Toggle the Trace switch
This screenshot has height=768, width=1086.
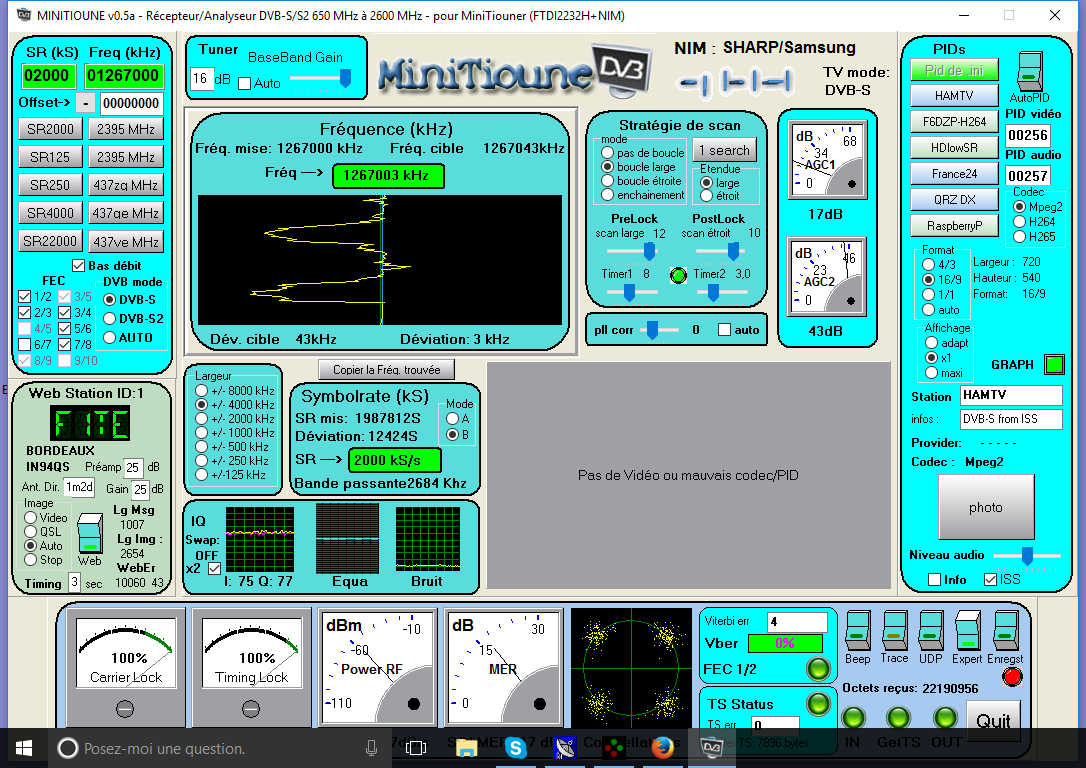point(894,631)
